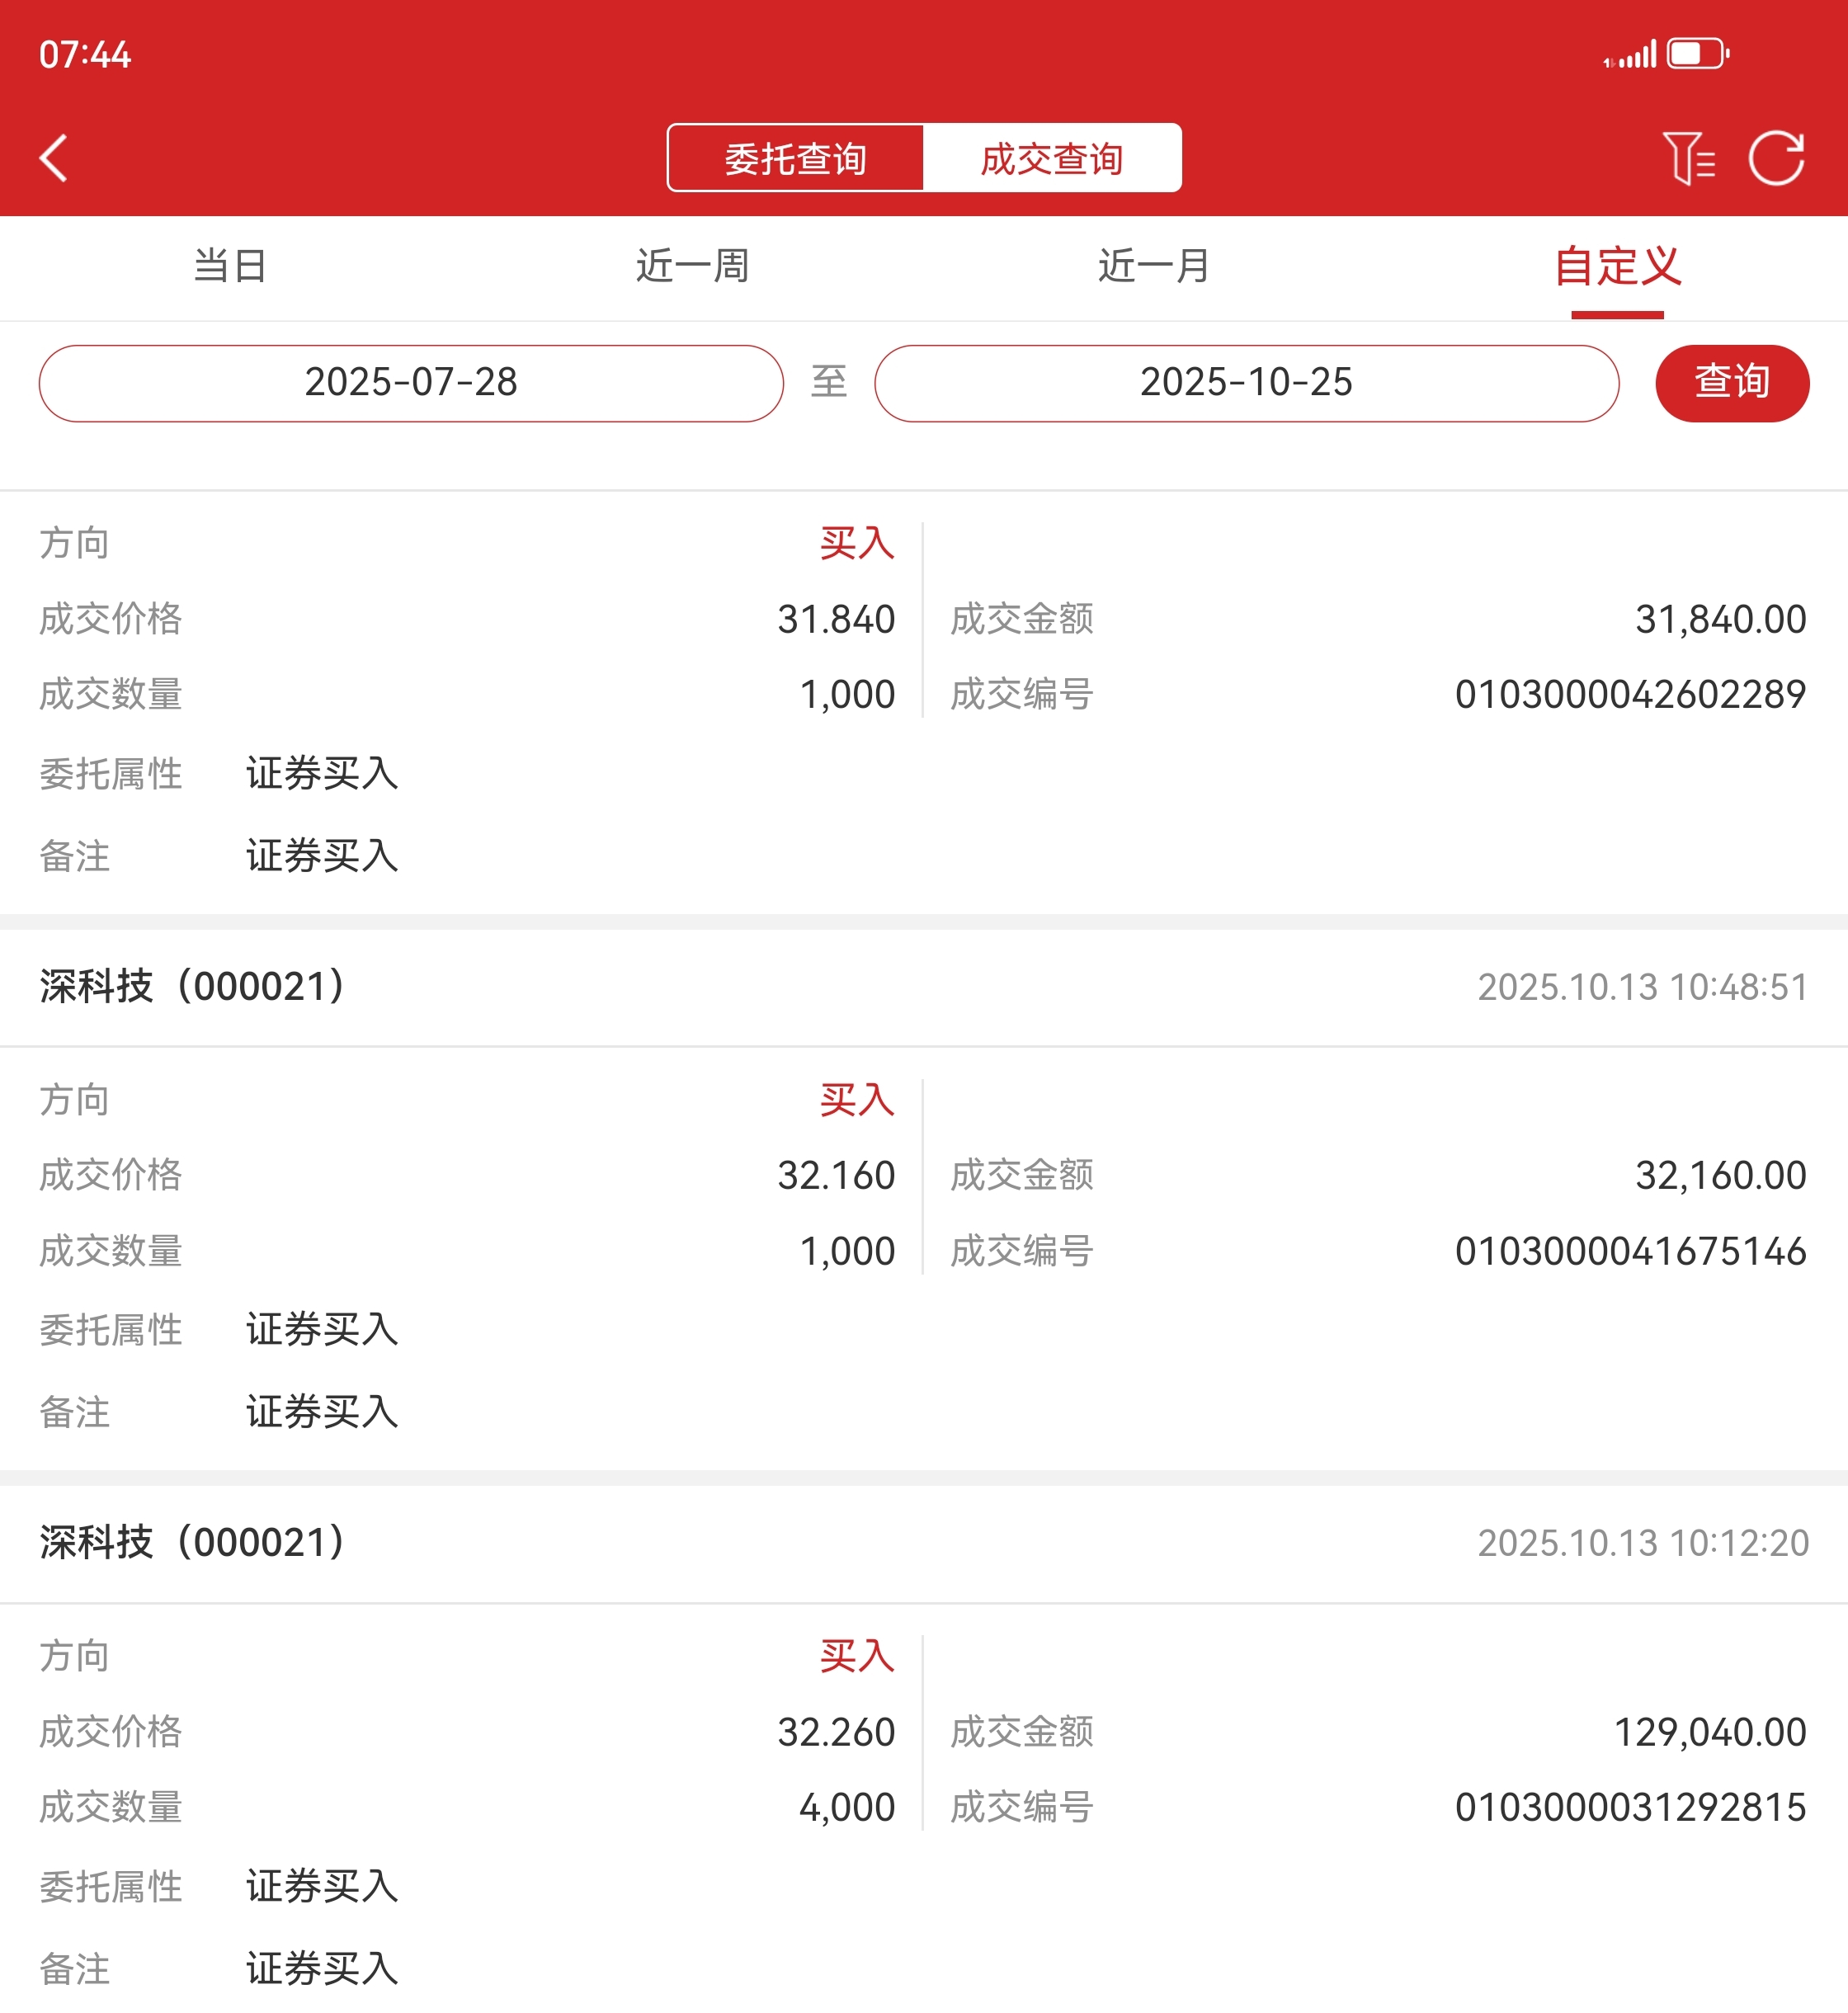
Task: Tap the refresh icon
Action: 1776,158
